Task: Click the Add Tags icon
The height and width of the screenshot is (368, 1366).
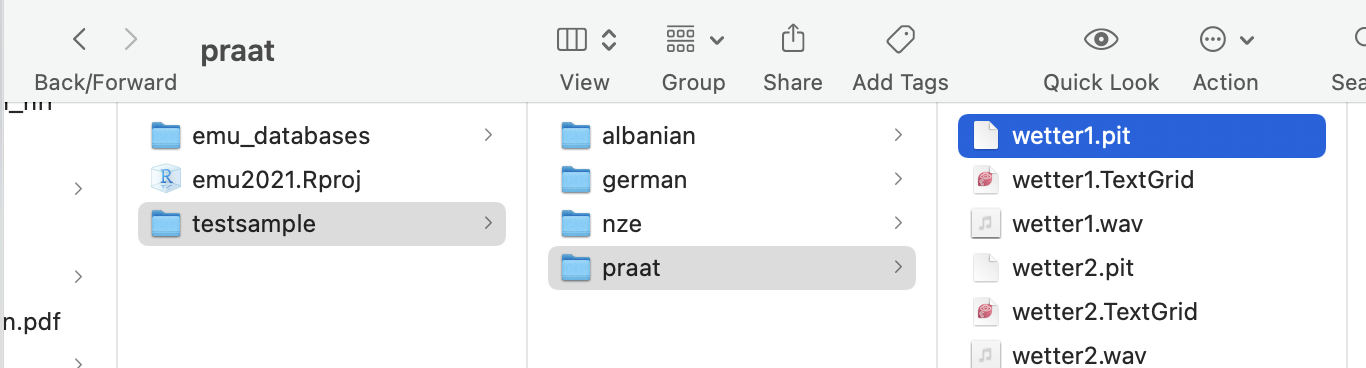Action: 900,40
